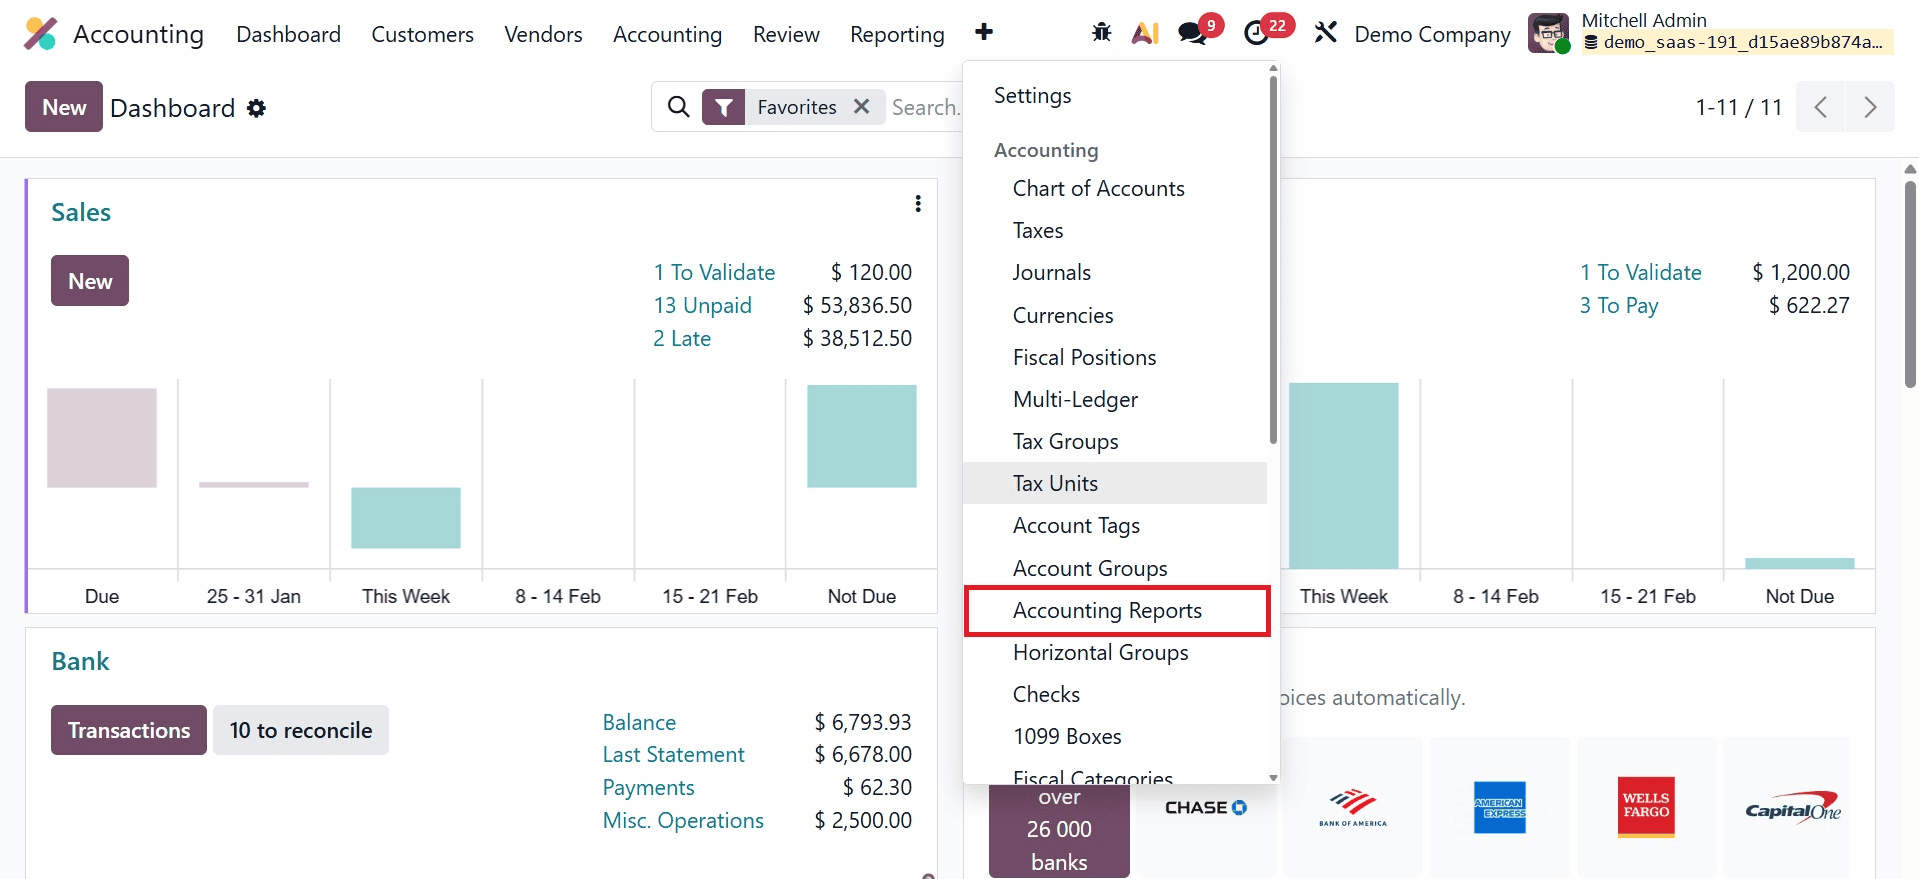1919x879 pixels.
Task: Remove the Favorites filter with the X
Action: pos(862,106)
